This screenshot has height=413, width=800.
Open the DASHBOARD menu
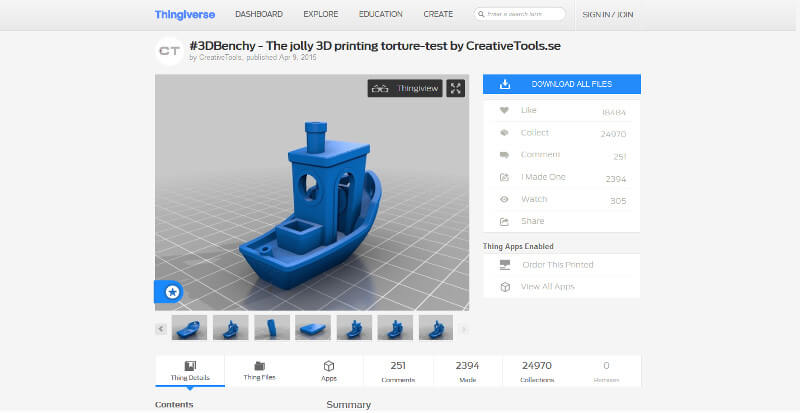point(259,14)
